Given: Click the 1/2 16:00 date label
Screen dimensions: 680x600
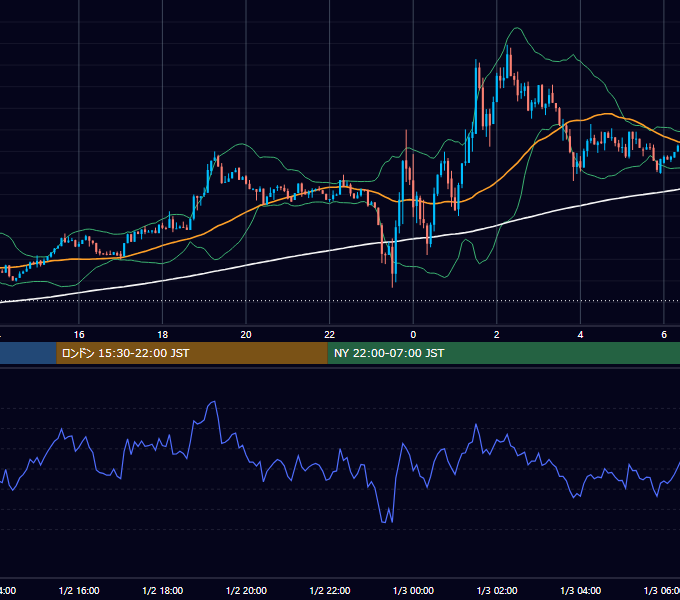Looking at the screenshot, I should (79, 590).
